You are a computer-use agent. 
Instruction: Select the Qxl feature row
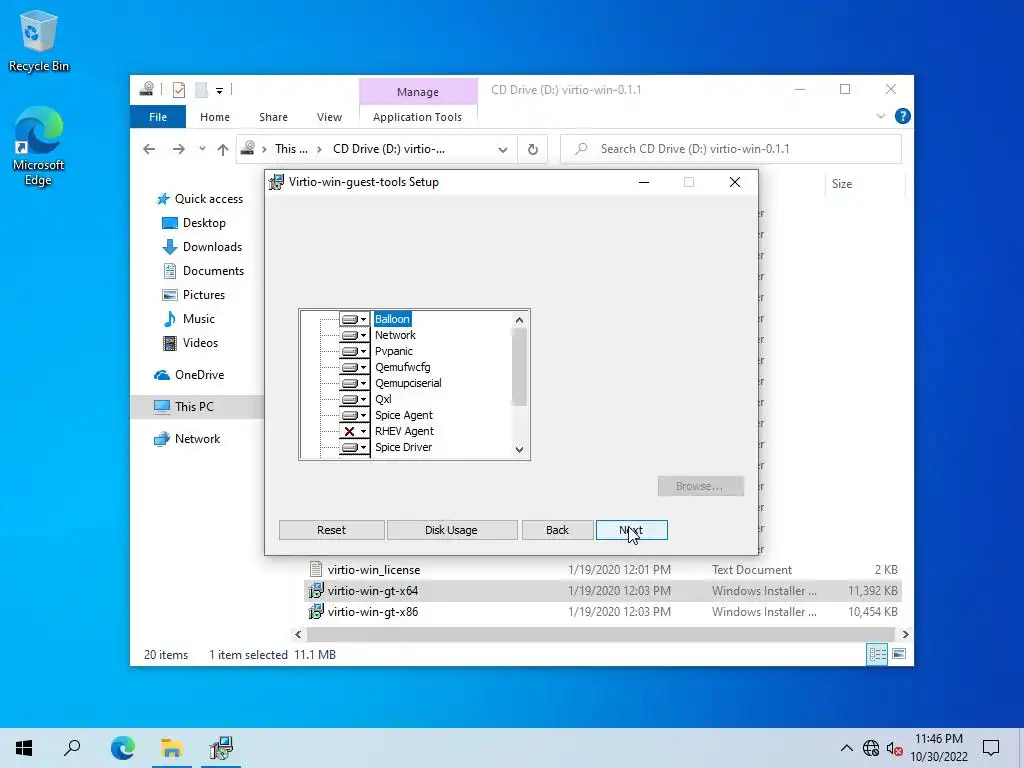tap(383, 399)
